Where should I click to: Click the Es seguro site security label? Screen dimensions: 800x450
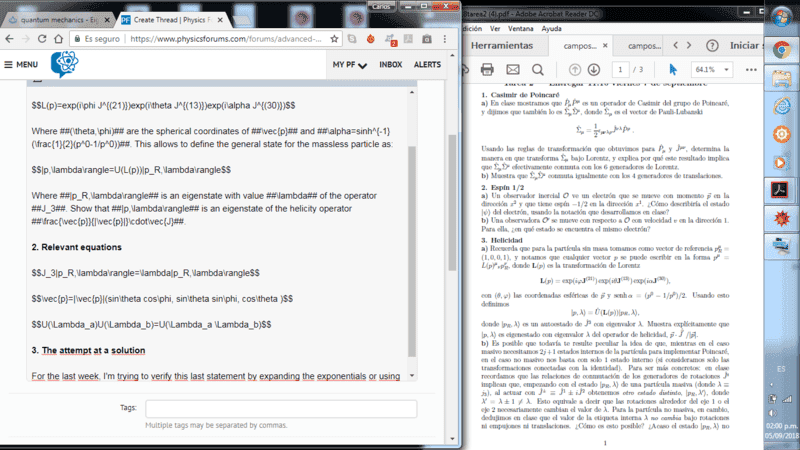pyautogui.click(x=97, y=39)
